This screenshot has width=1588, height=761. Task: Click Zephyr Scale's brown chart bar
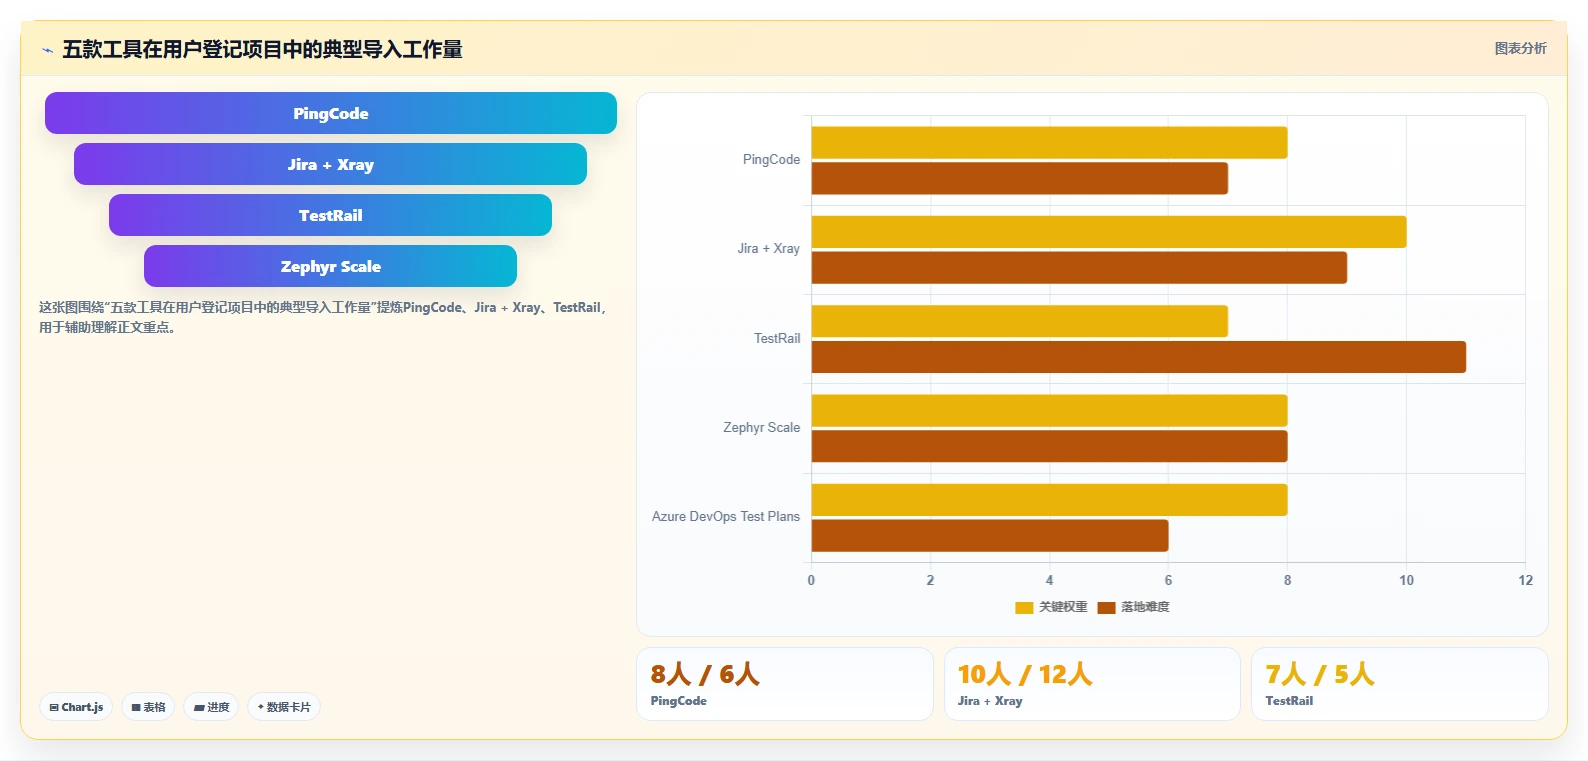1049,446
